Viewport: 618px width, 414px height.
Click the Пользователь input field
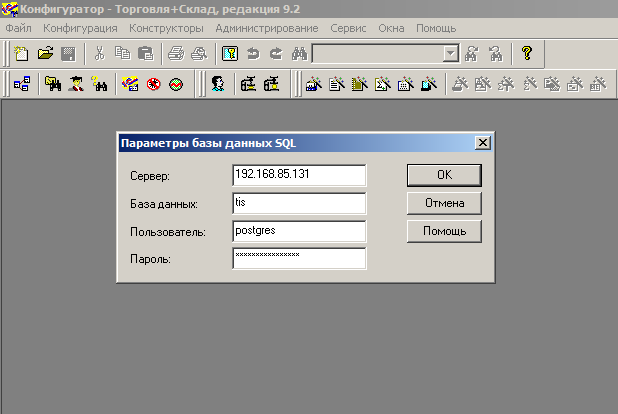click(299, 231)
